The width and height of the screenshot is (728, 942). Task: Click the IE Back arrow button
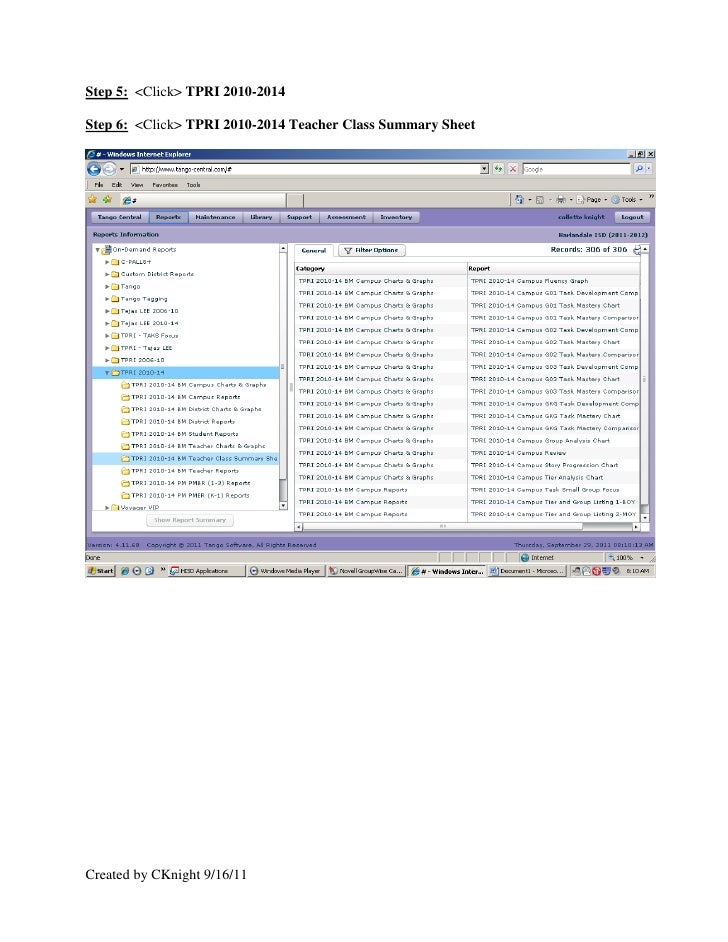(x=94, y=169)
